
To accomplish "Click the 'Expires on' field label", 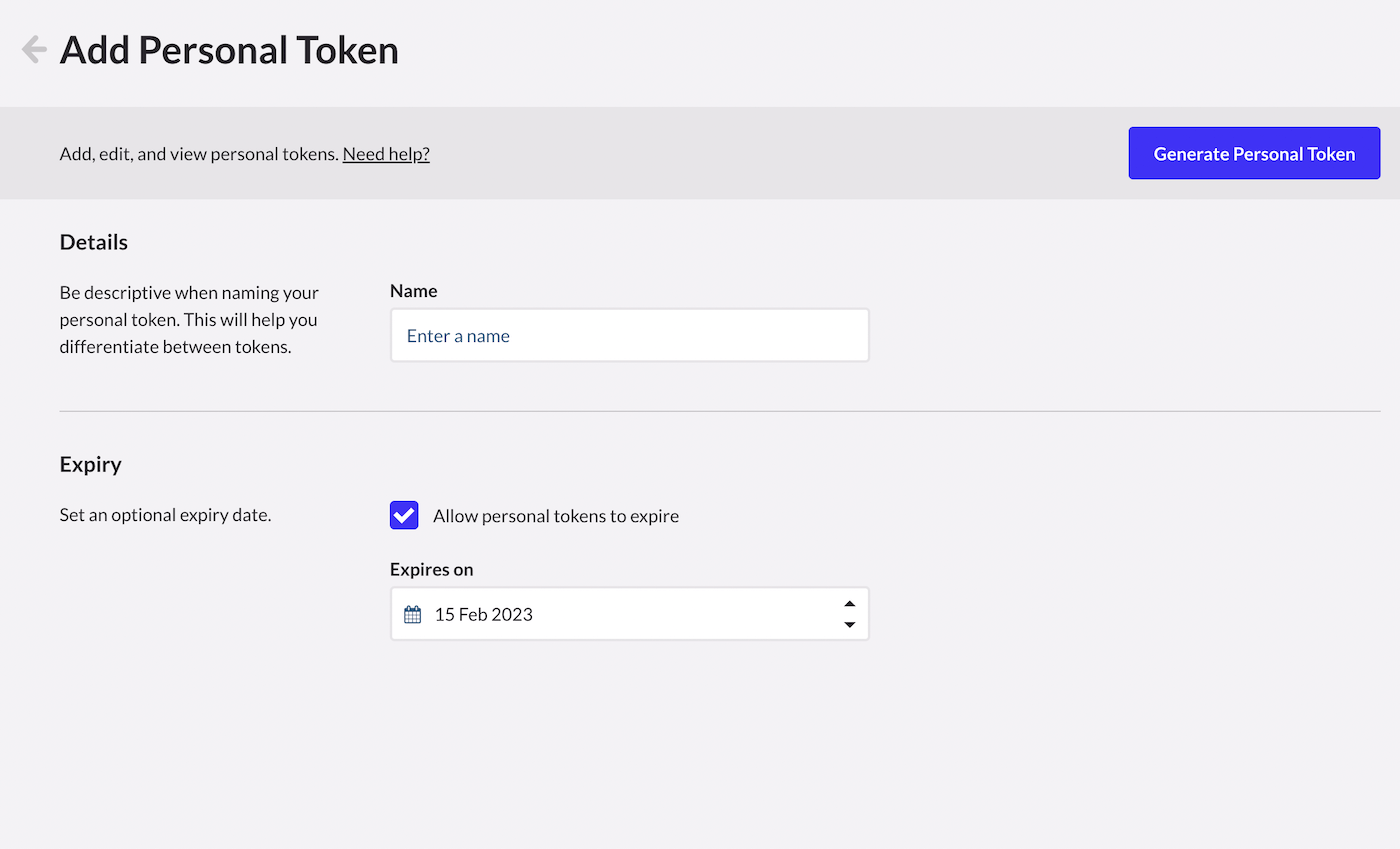I will (x=431, y=569).
